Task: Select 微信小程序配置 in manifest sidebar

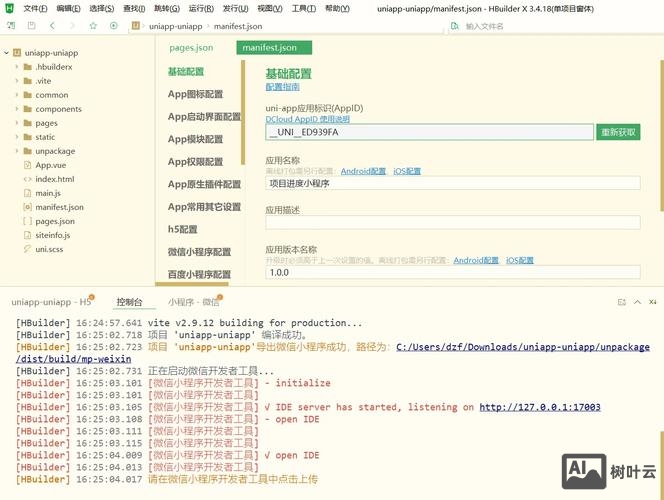Action: coord(199,252)
